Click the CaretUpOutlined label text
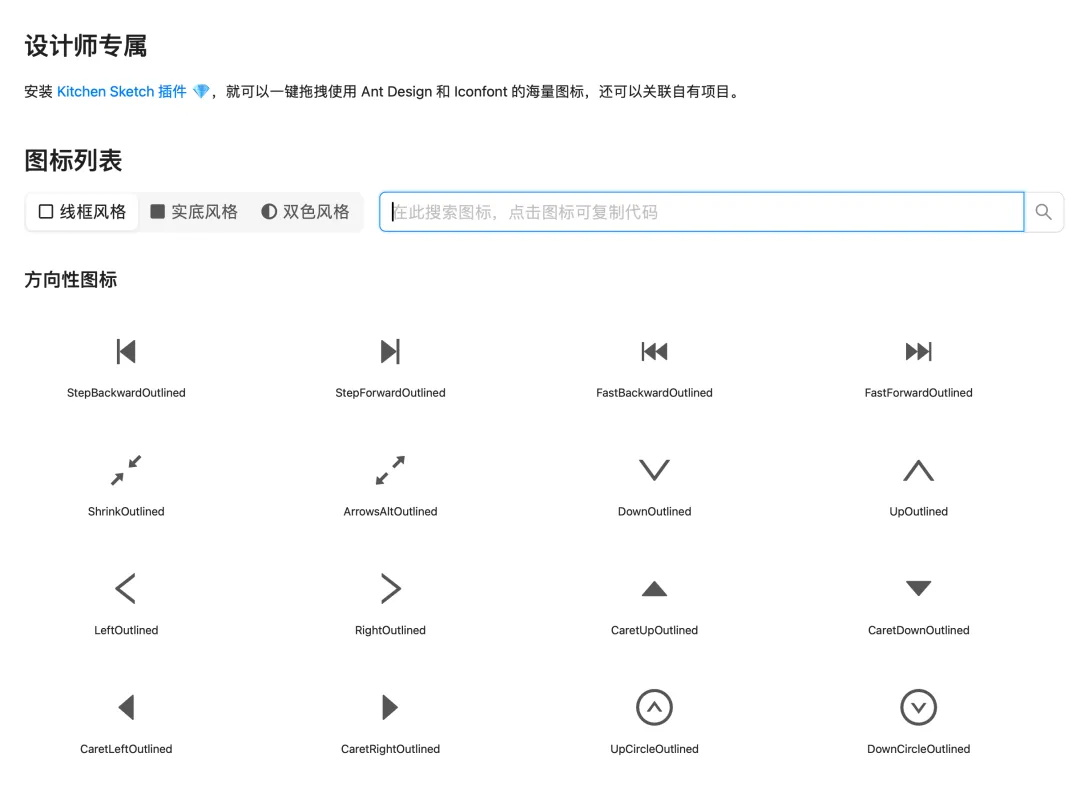Viewport: 1080px width, 805px height. [x=654, y=630]
